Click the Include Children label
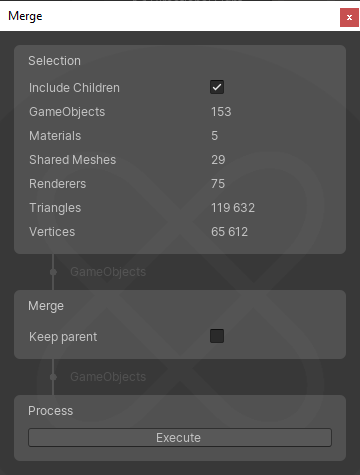Image resolution: width=360 pixels, height=475 pixels. click(74, 88)
